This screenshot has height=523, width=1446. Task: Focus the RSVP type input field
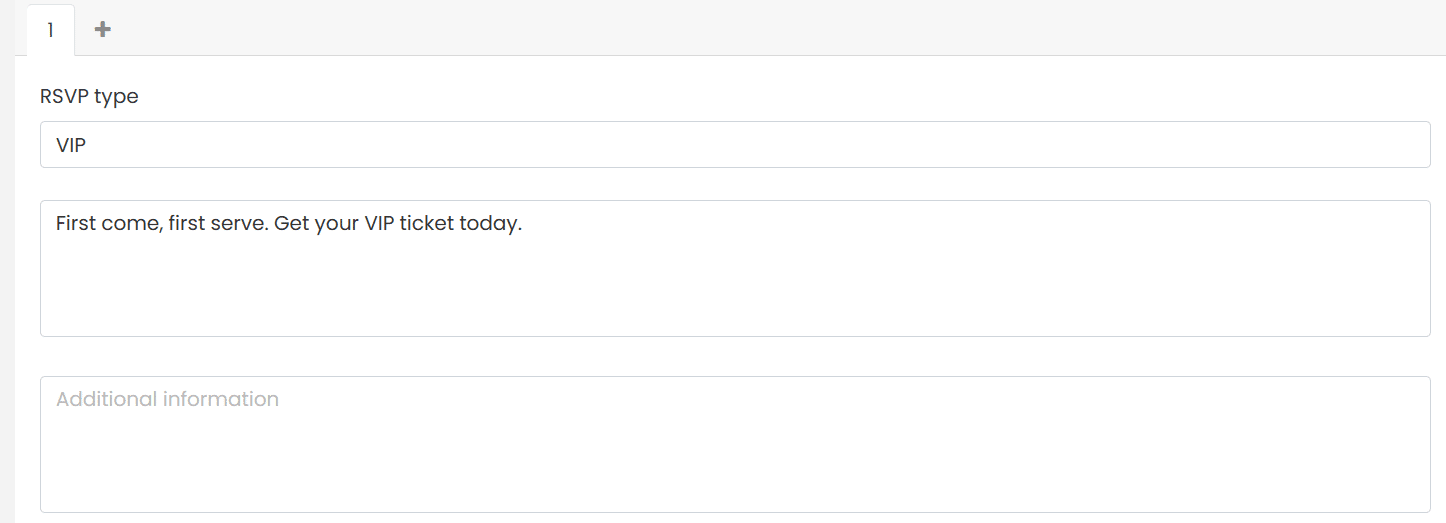point(735,145)
